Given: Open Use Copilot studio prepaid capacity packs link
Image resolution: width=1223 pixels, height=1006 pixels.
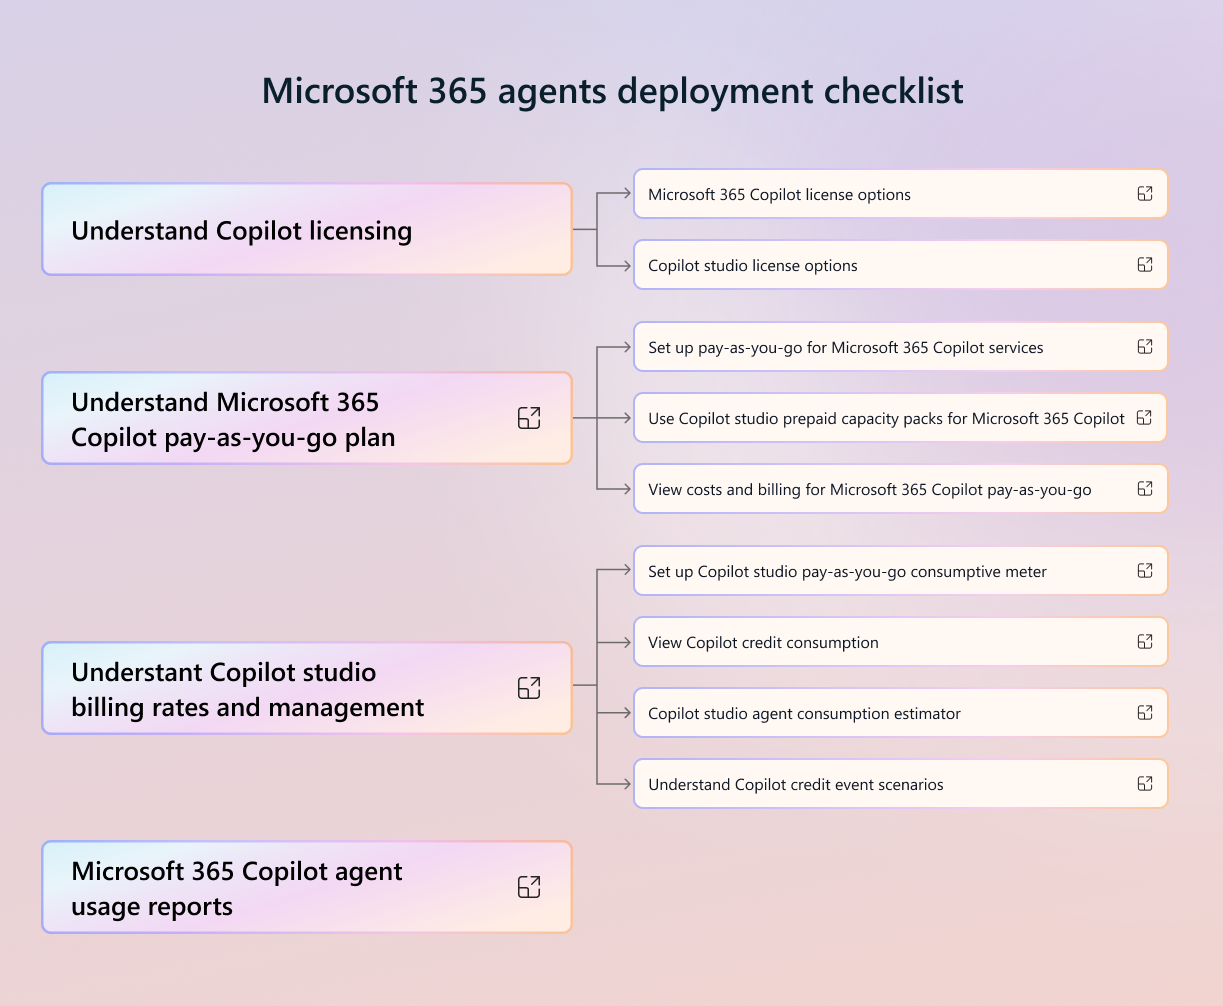Looking at the screenshot, I should 901,418.
